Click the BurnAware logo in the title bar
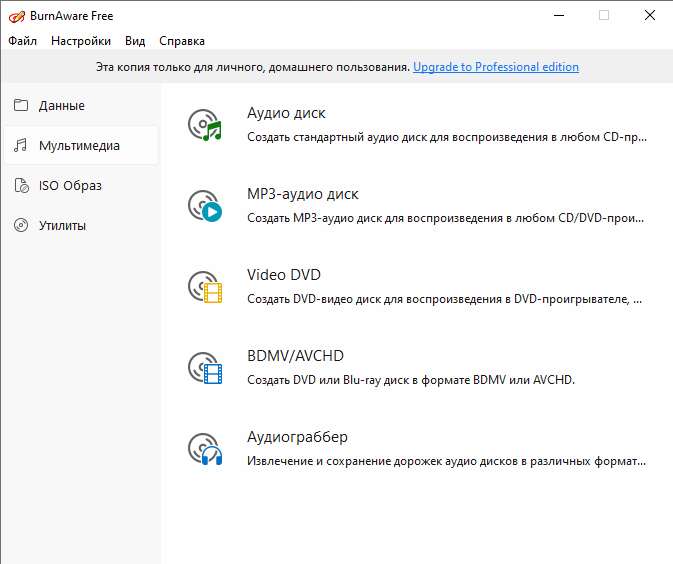The width and height of the screenshot is (673, 564). tap(17, 16)
